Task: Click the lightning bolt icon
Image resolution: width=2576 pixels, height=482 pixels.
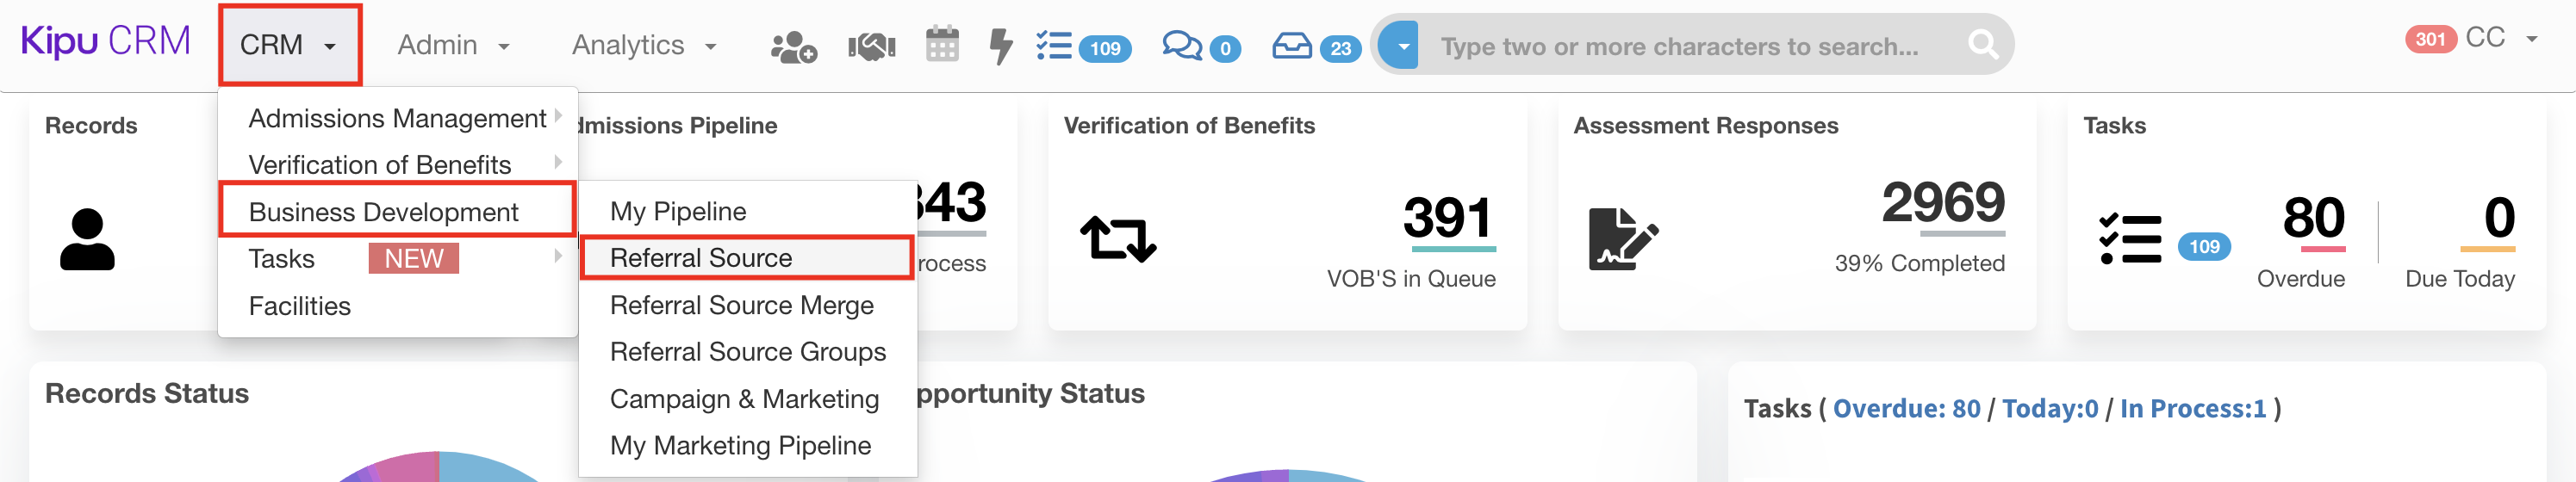Action: point(999,46)
